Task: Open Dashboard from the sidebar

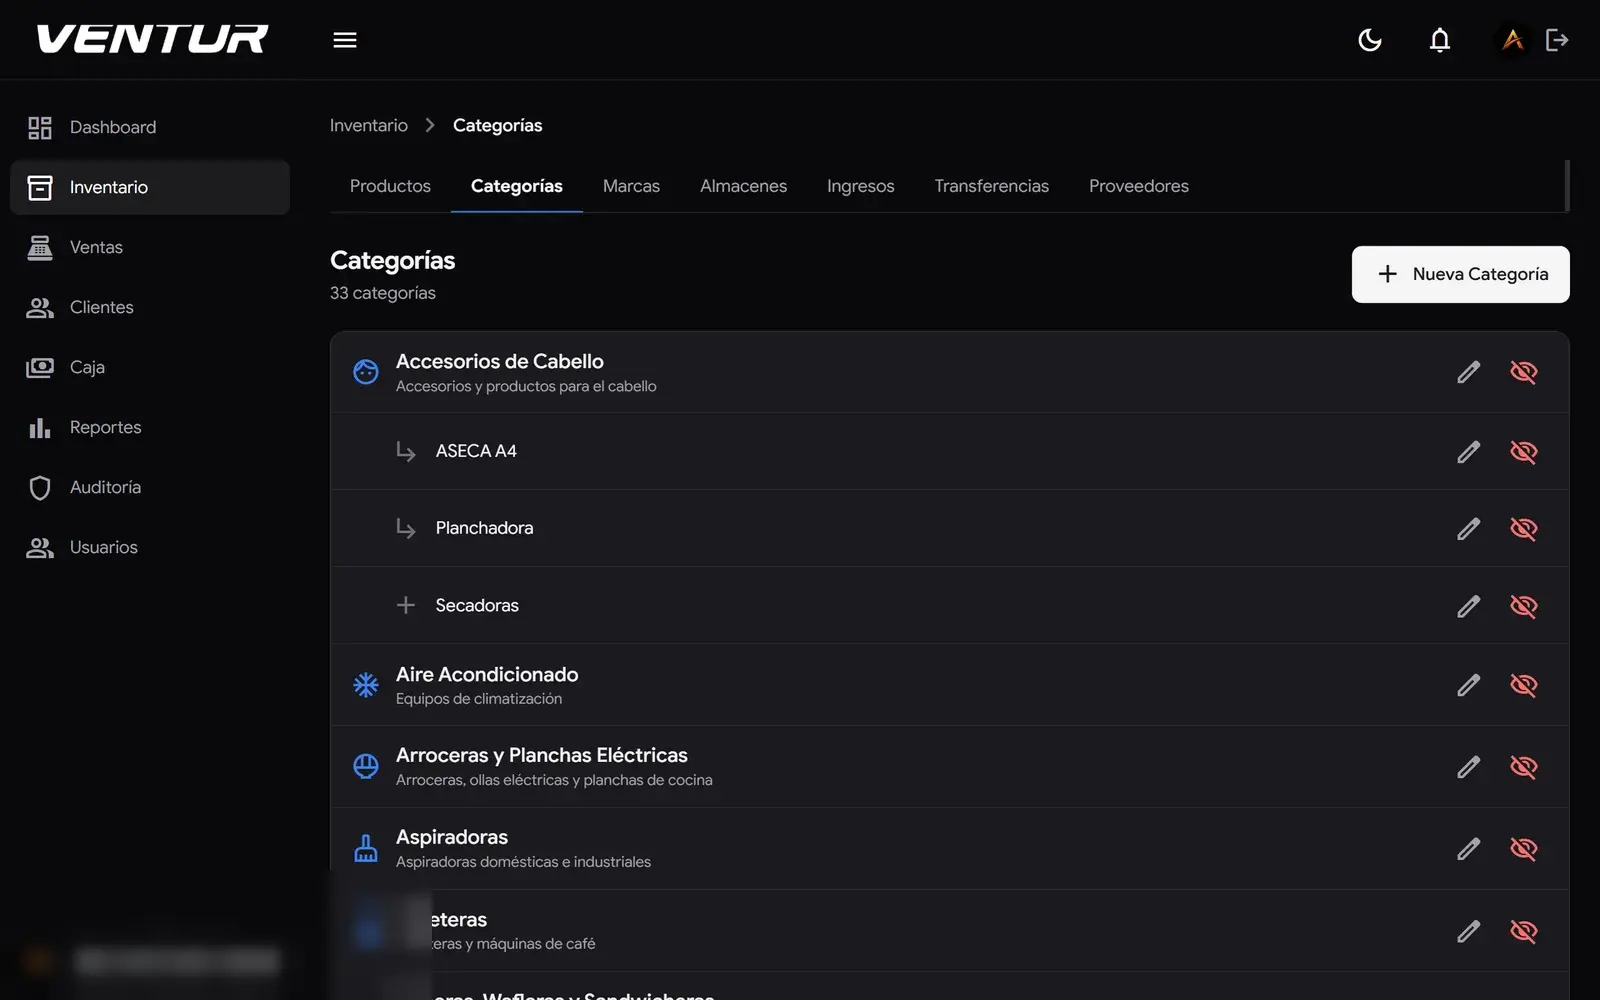Action: point(150,127)
